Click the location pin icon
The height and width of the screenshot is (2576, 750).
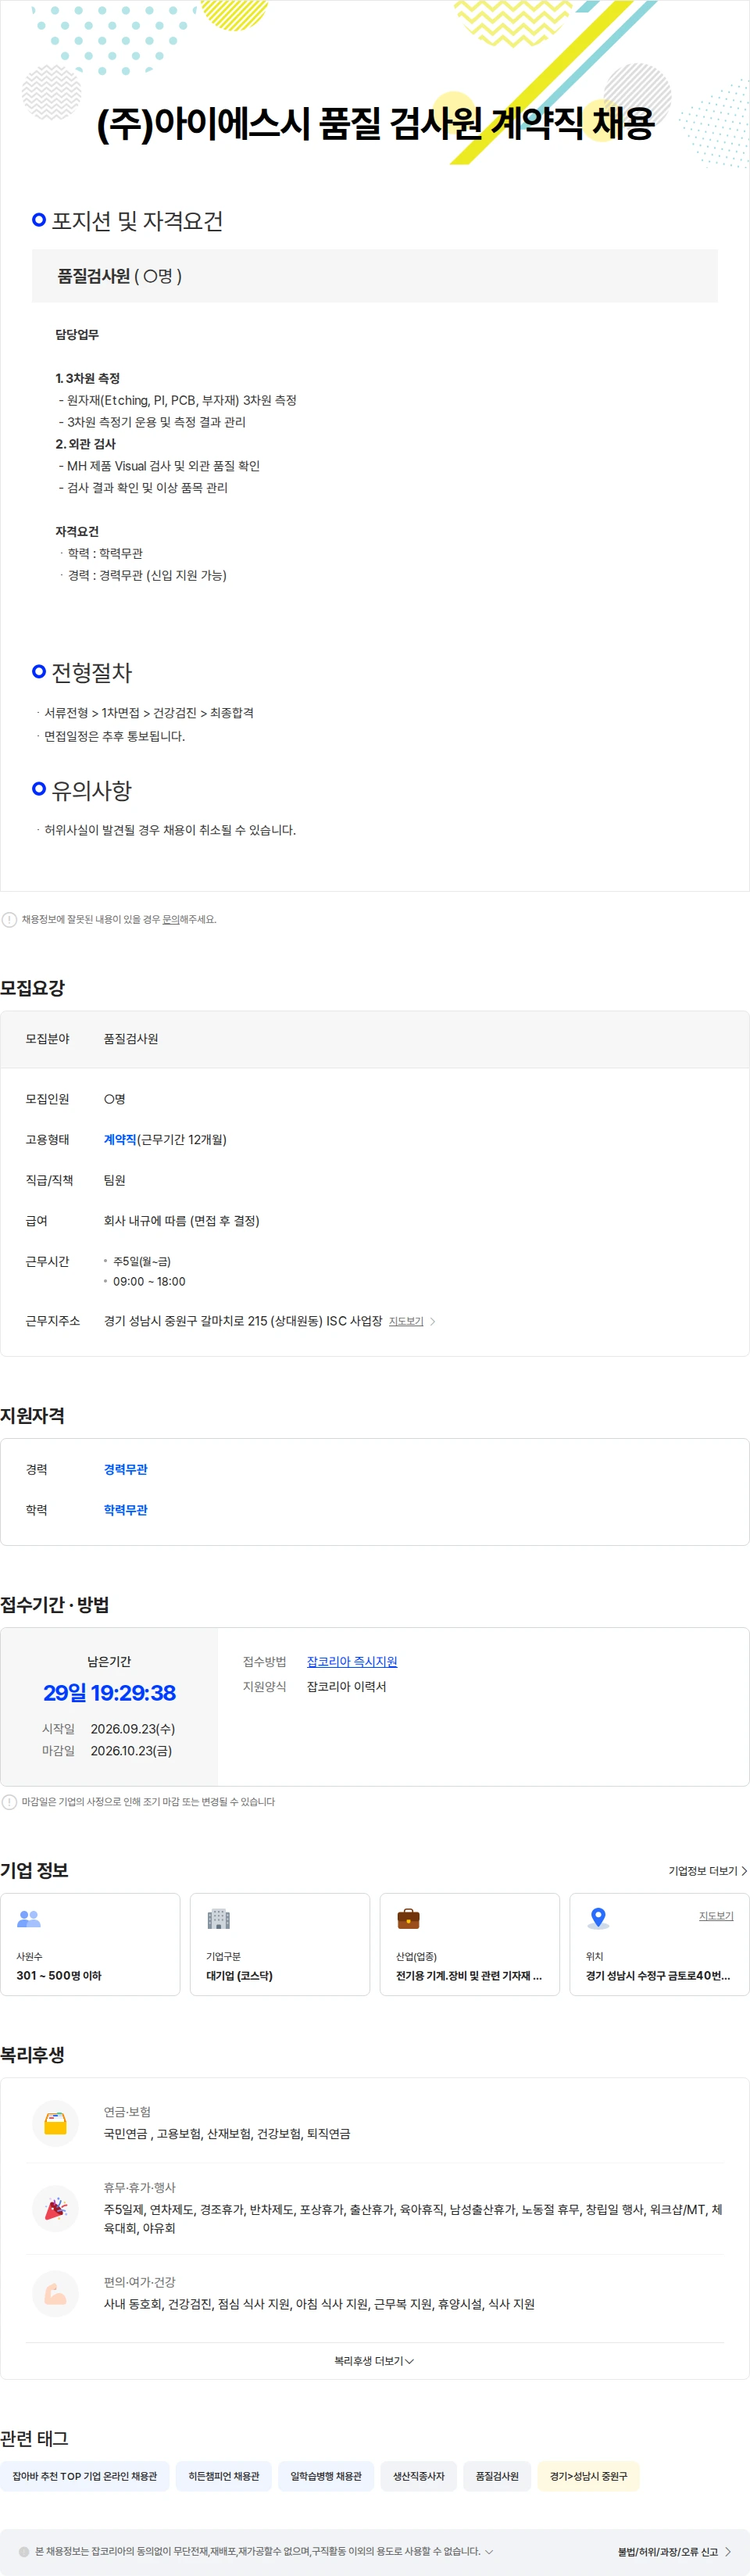[598, 1918]
